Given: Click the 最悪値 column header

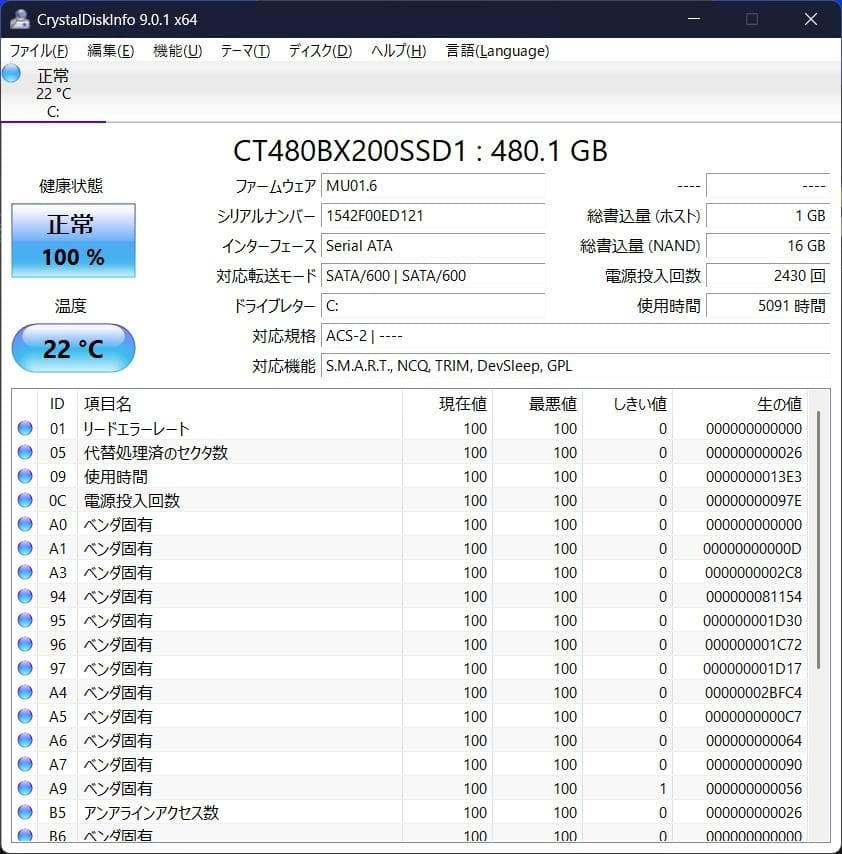Looking at the screenshot, I should 538,404.
